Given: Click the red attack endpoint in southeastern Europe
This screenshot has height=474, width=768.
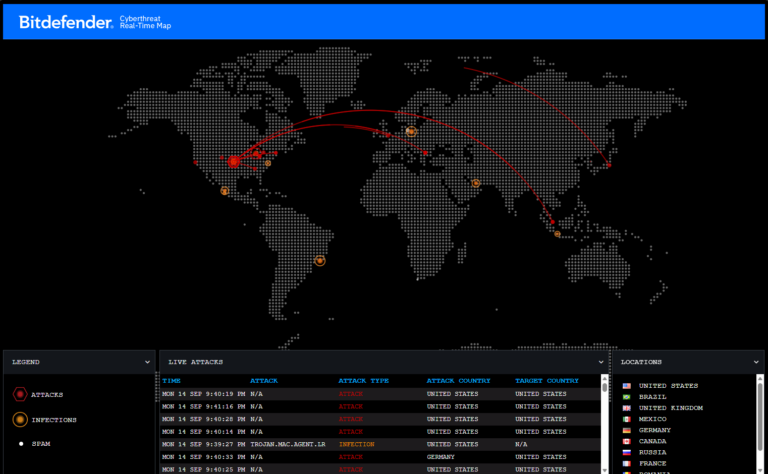Looking at the screenshot, I should [425, 153].
